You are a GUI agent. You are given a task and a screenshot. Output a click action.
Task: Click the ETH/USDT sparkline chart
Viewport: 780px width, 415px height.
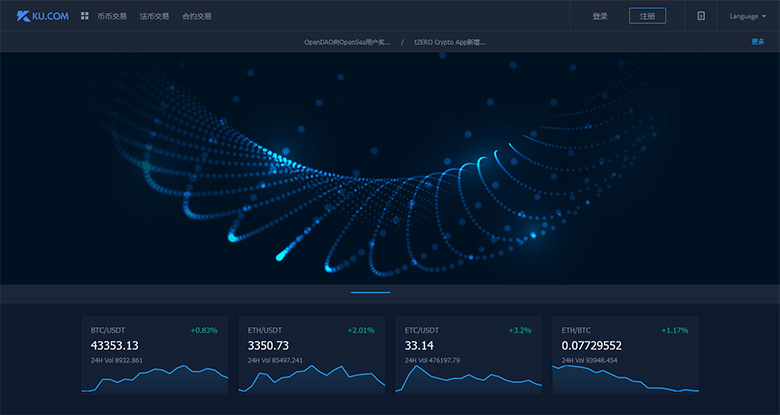(311, 379)
